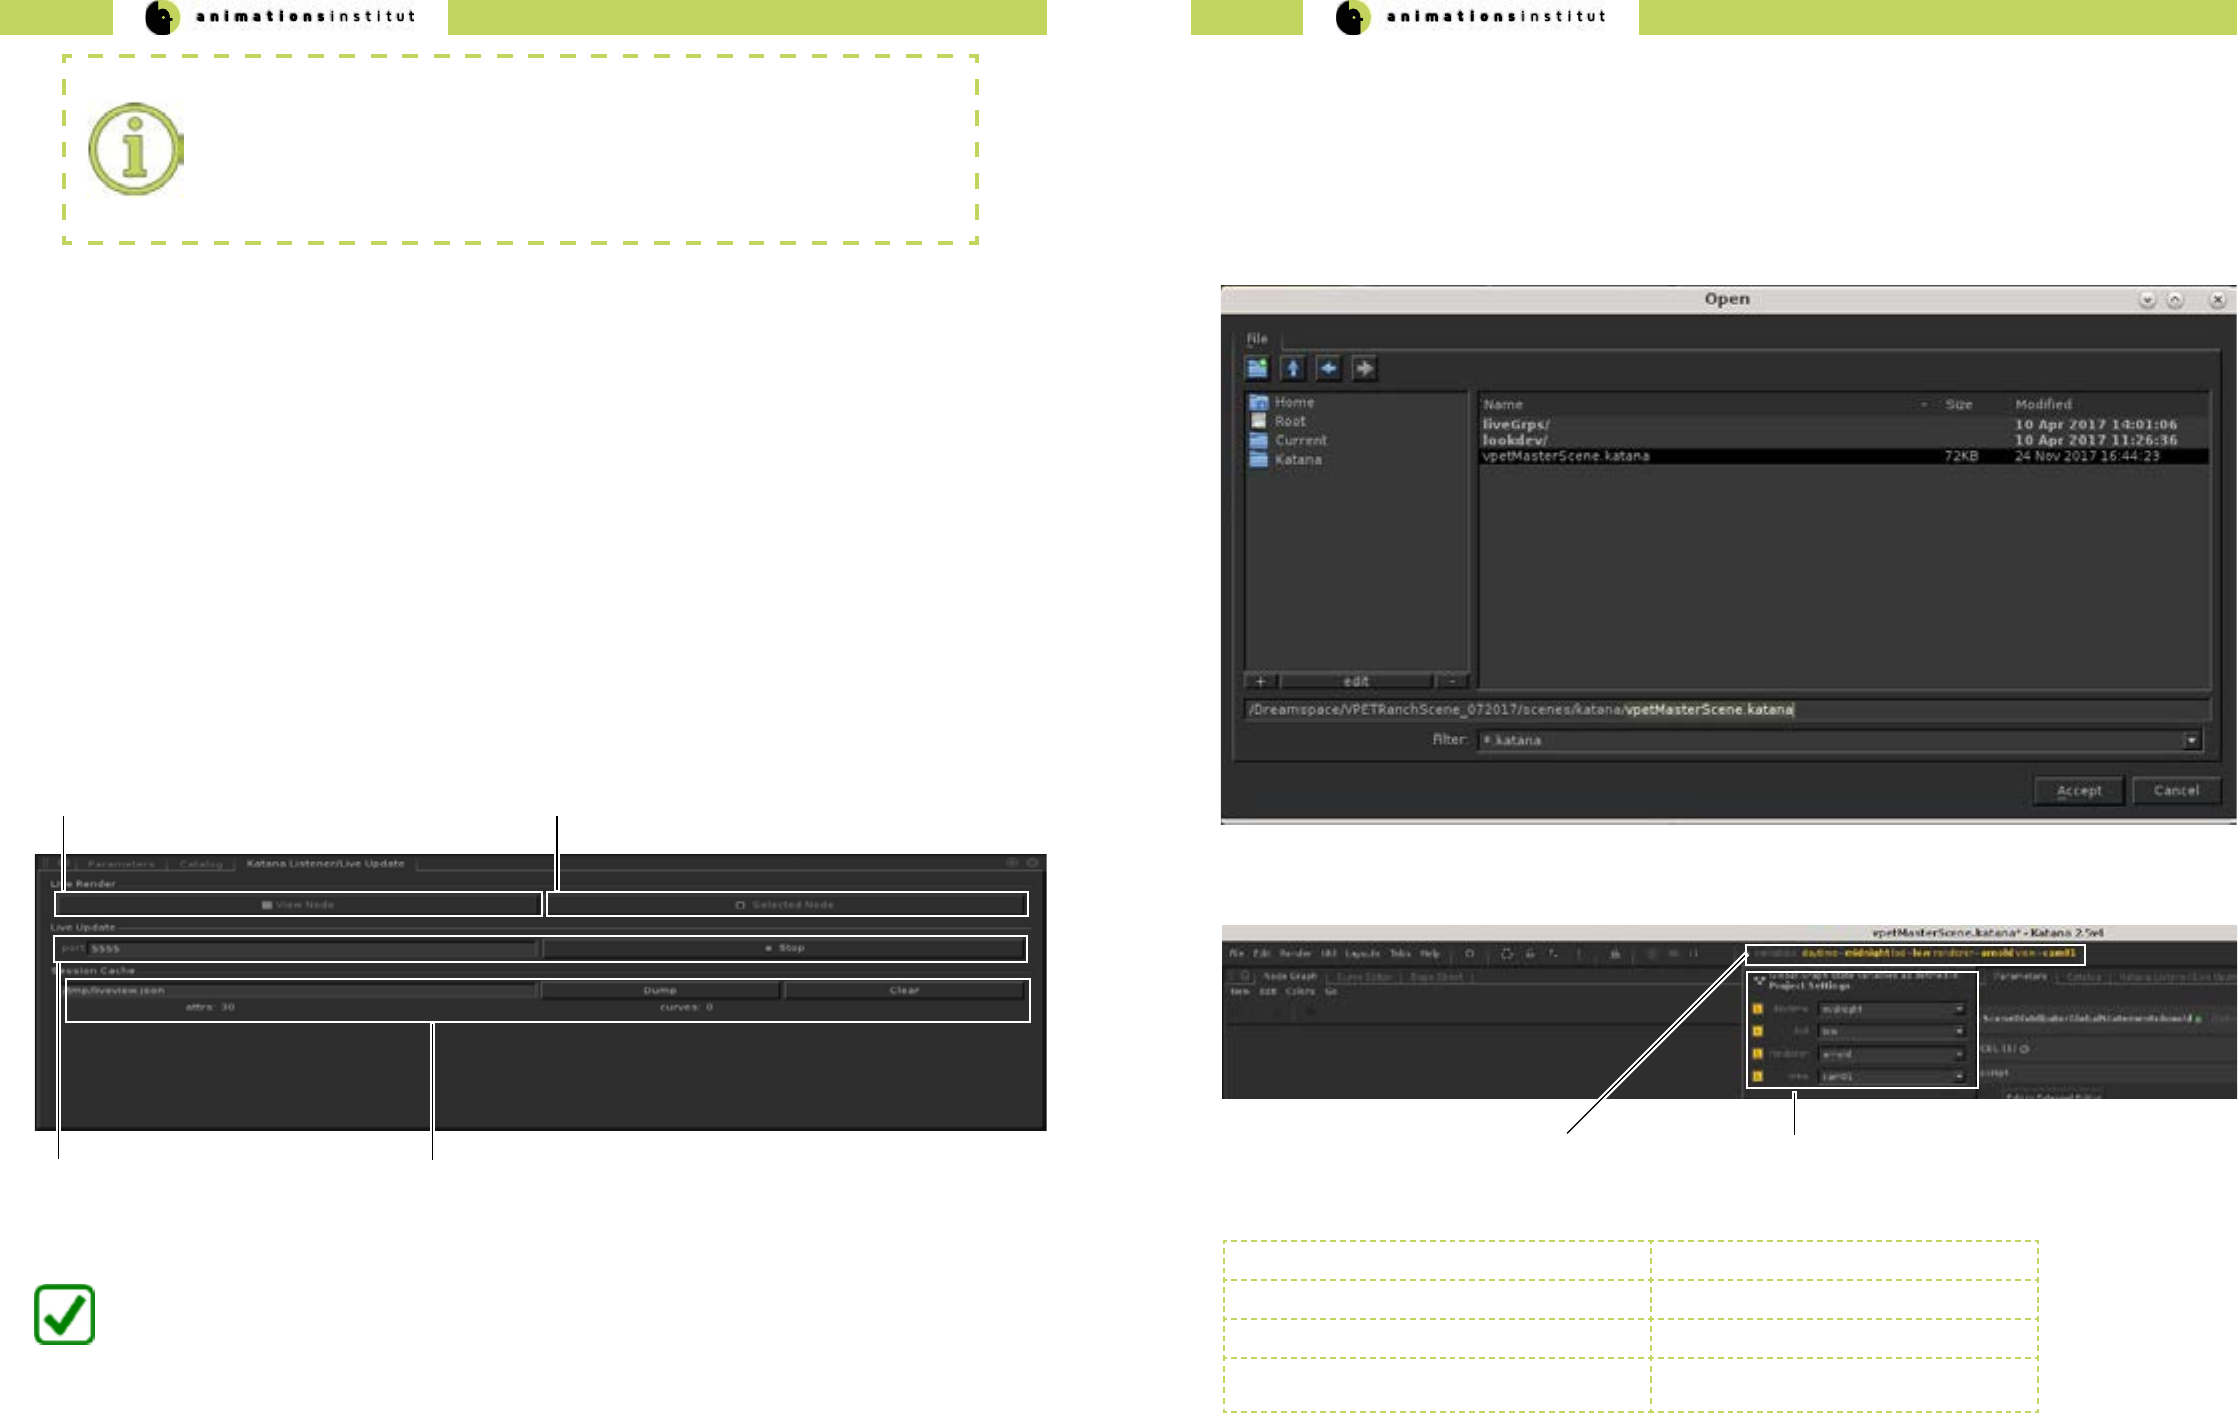Click the up-directory arrow icon
The height and width of the screenshot is (1413, 2238).
1293,369
